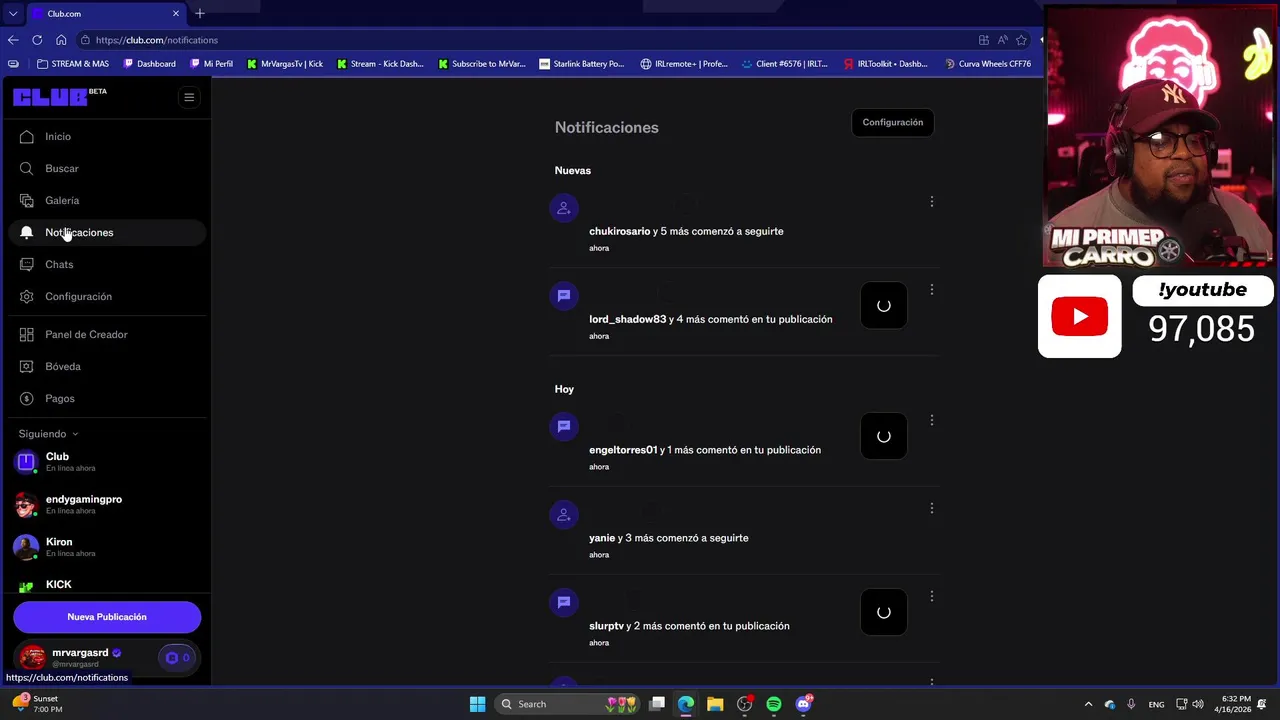Open post thumbnail on lord_shadow83 notification
Screen dimensions: 1280x720
click(884, 306)
